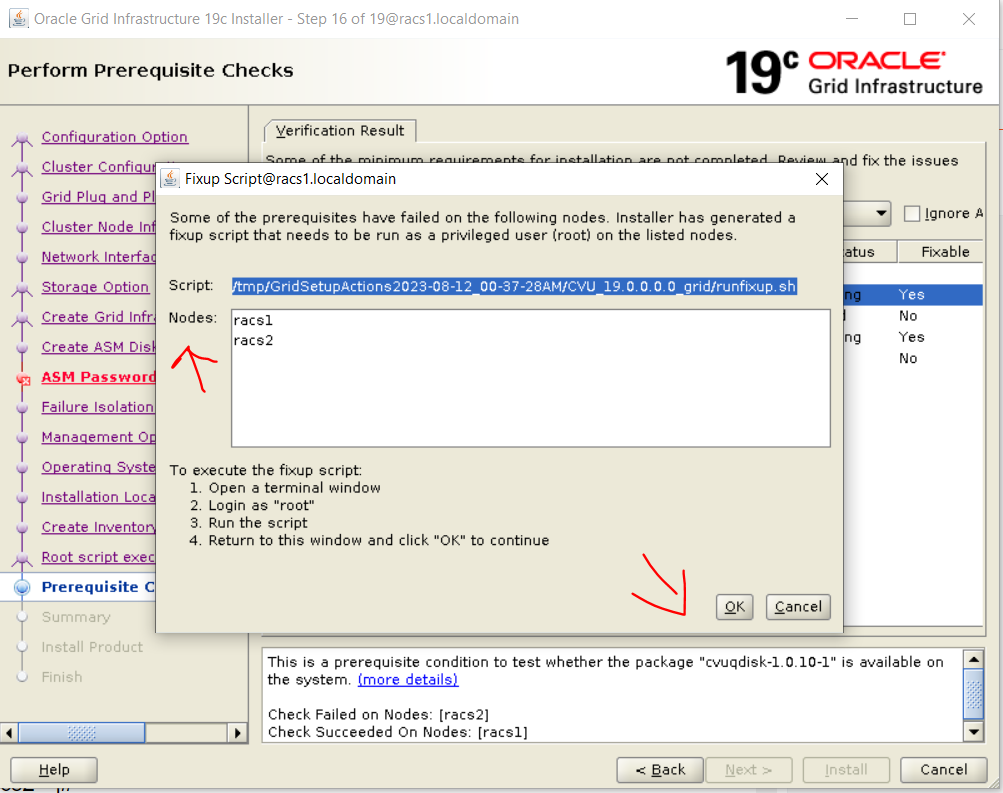Click the details panel scroll up arrow
The width and height of the screenshot is (1003, 793).
(974, 659)
